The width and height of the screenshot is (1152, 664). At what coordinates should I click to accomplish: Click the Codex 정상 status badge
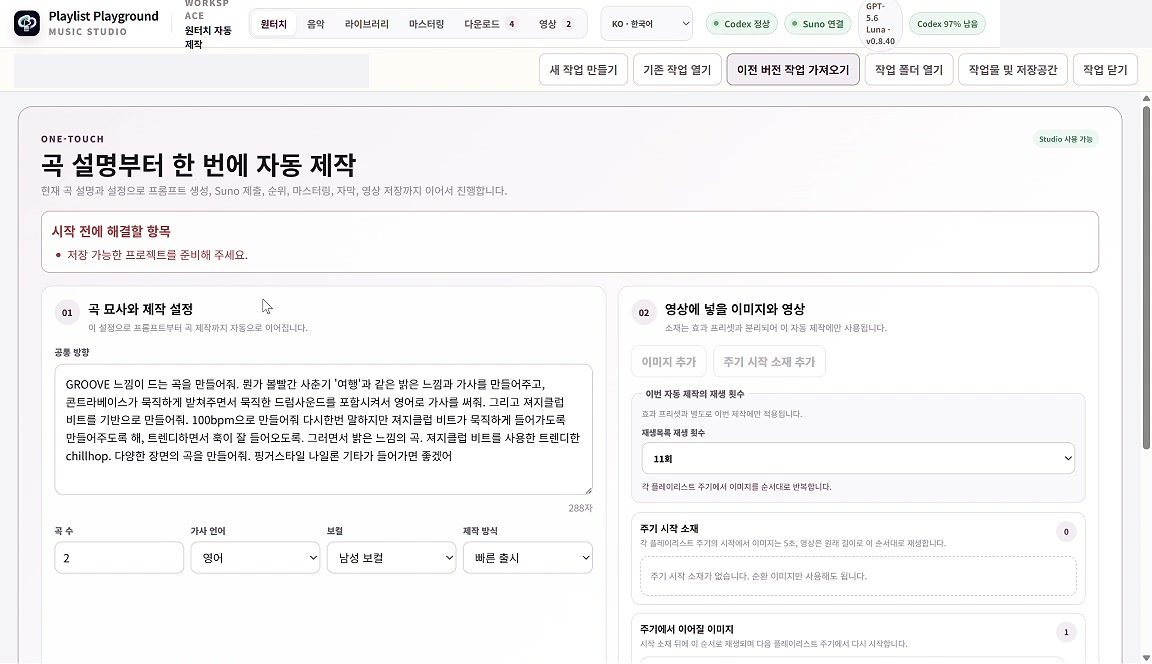click(x=741, y=24)
